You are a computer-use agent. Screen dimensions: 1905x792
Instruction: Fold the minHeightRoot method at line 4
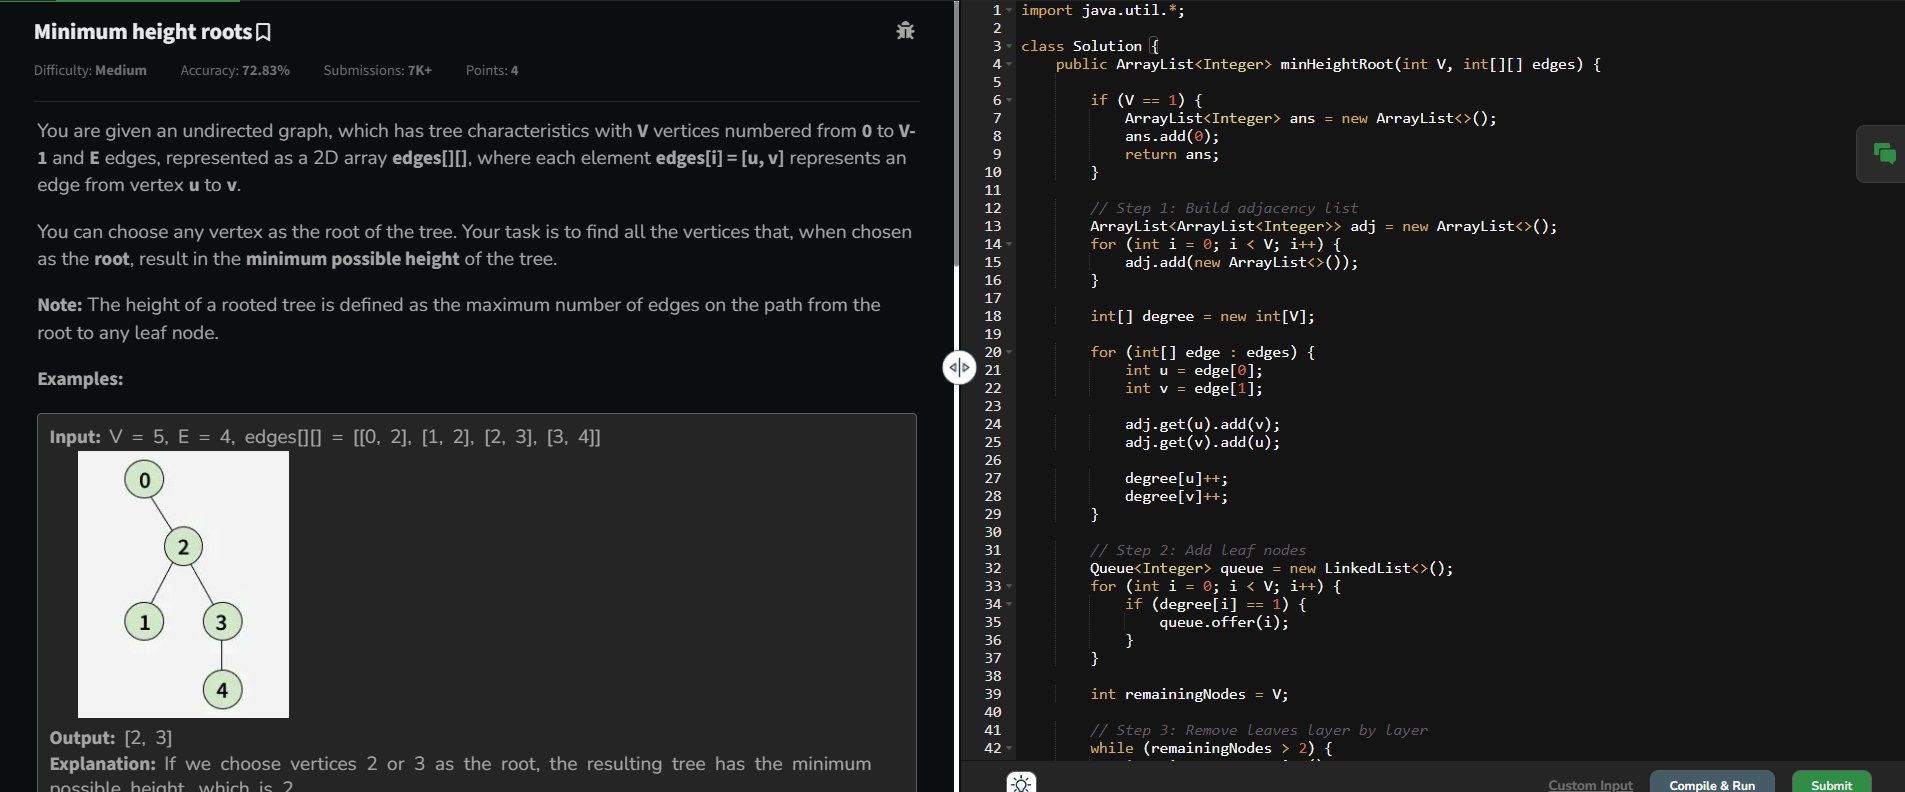[x=1009, y=65]
